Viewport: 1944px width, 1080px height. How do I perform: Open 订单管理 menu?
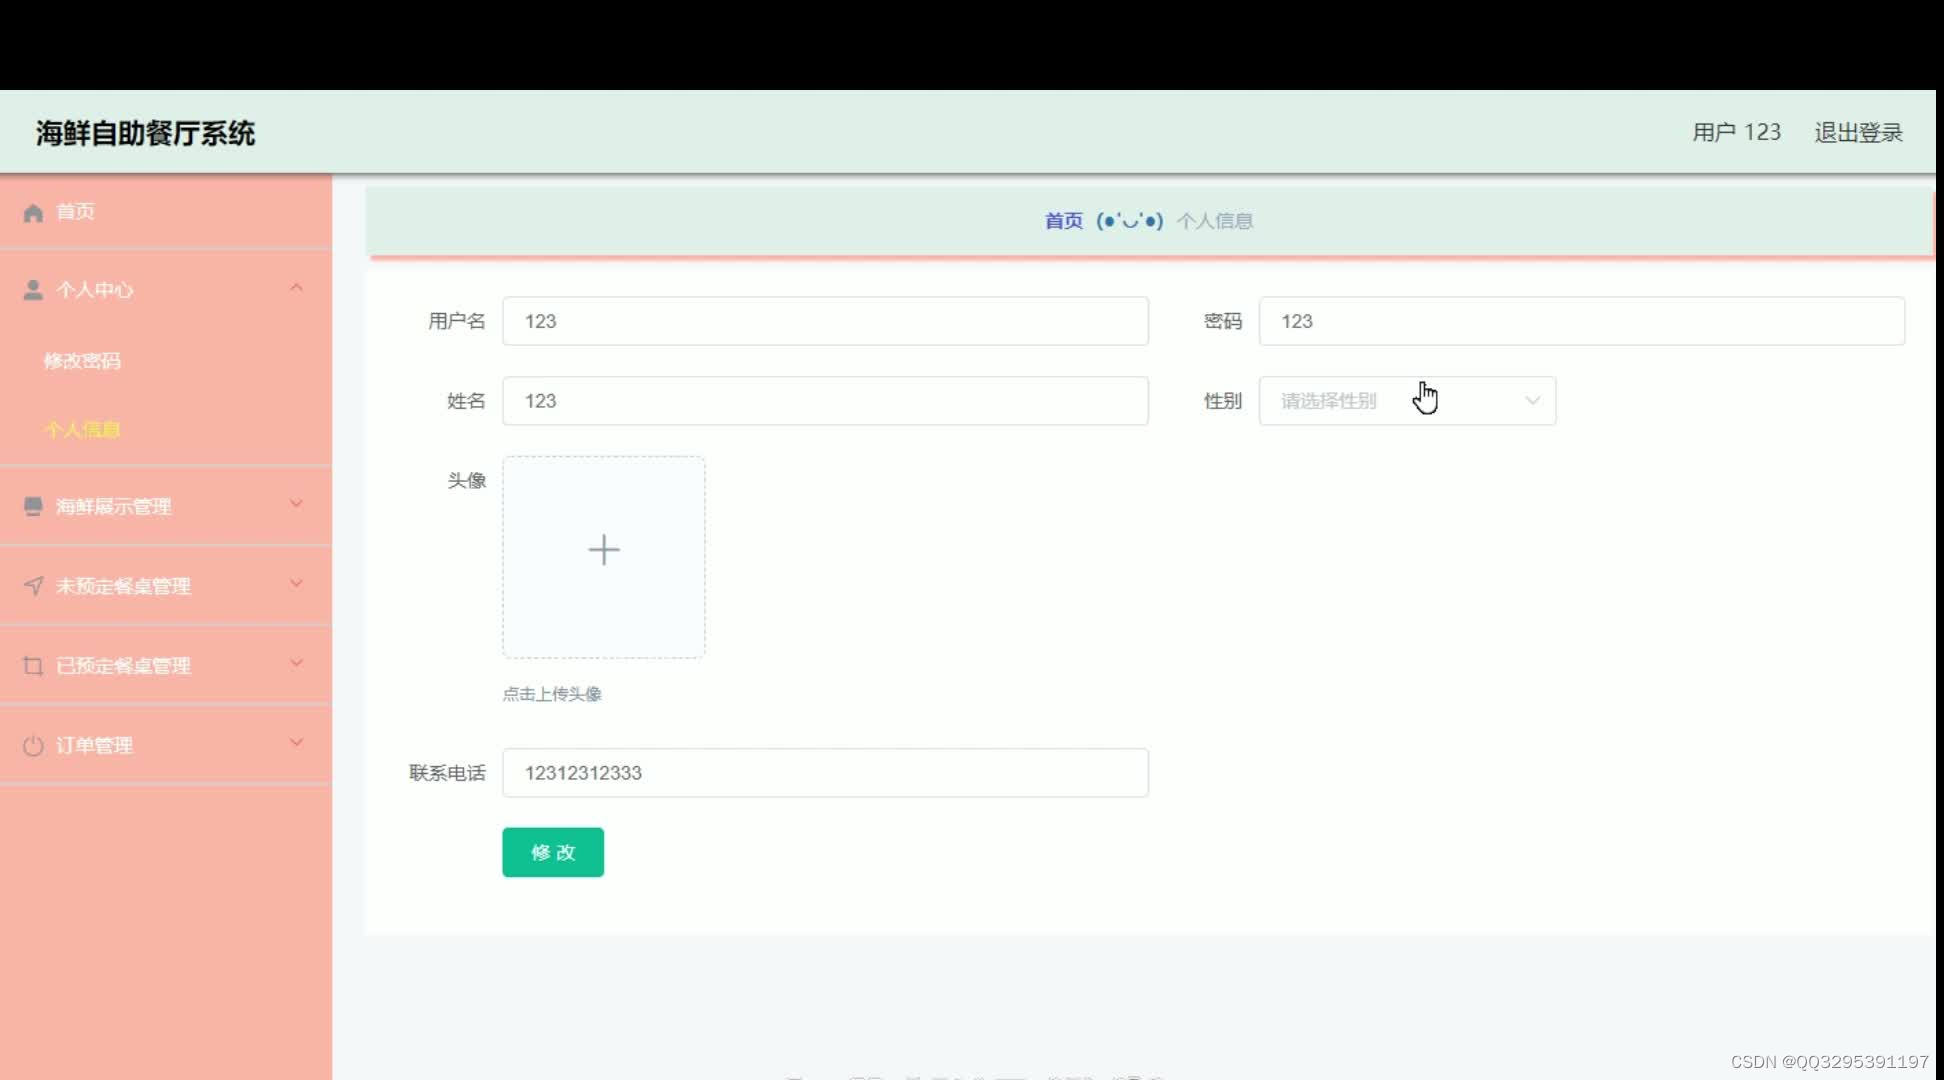pos(94,746)
